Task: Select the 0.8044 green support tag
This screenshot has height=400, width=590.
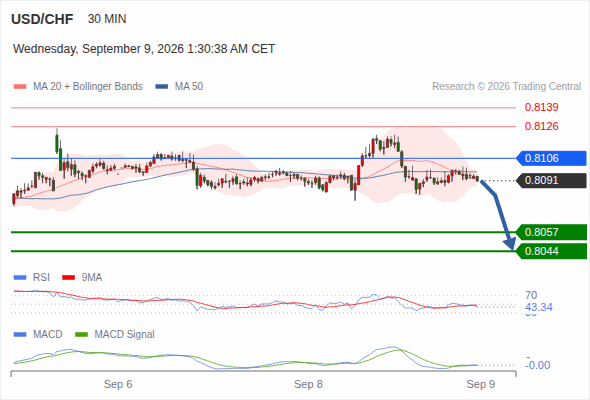Action: click(551, 251)
